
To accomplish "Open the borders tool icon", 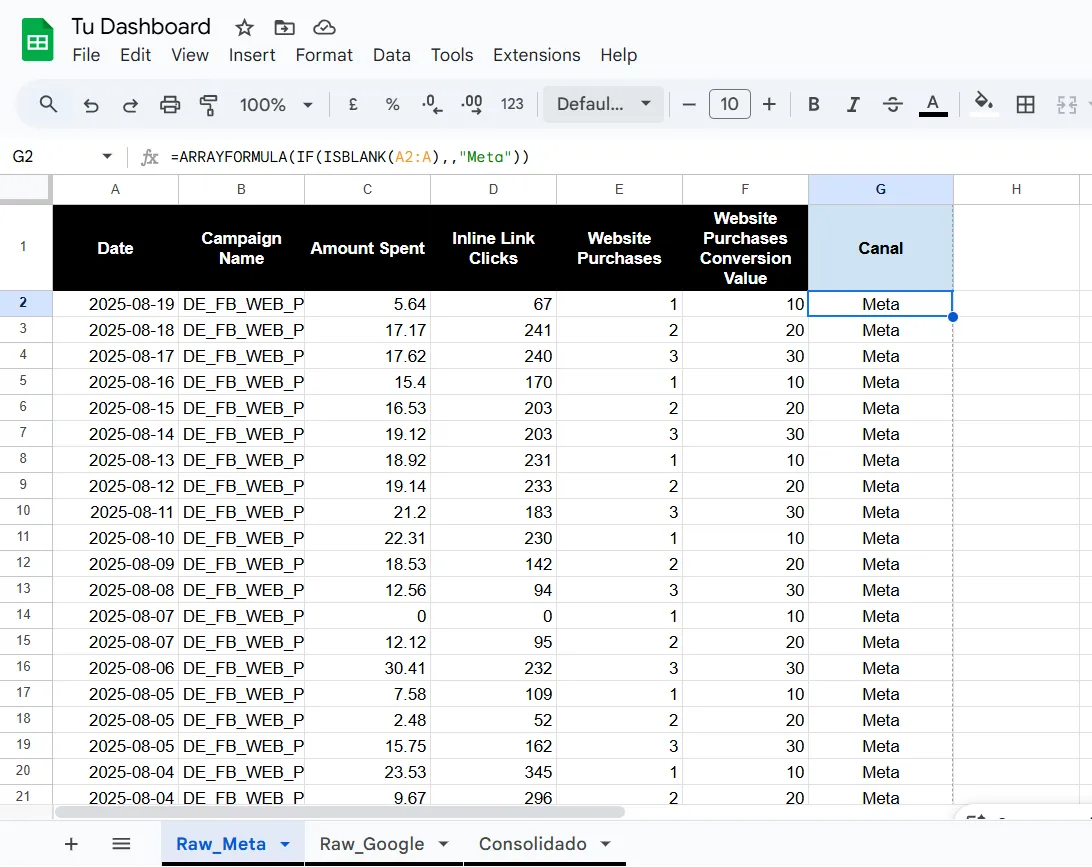I will [x=1025, y=105].
